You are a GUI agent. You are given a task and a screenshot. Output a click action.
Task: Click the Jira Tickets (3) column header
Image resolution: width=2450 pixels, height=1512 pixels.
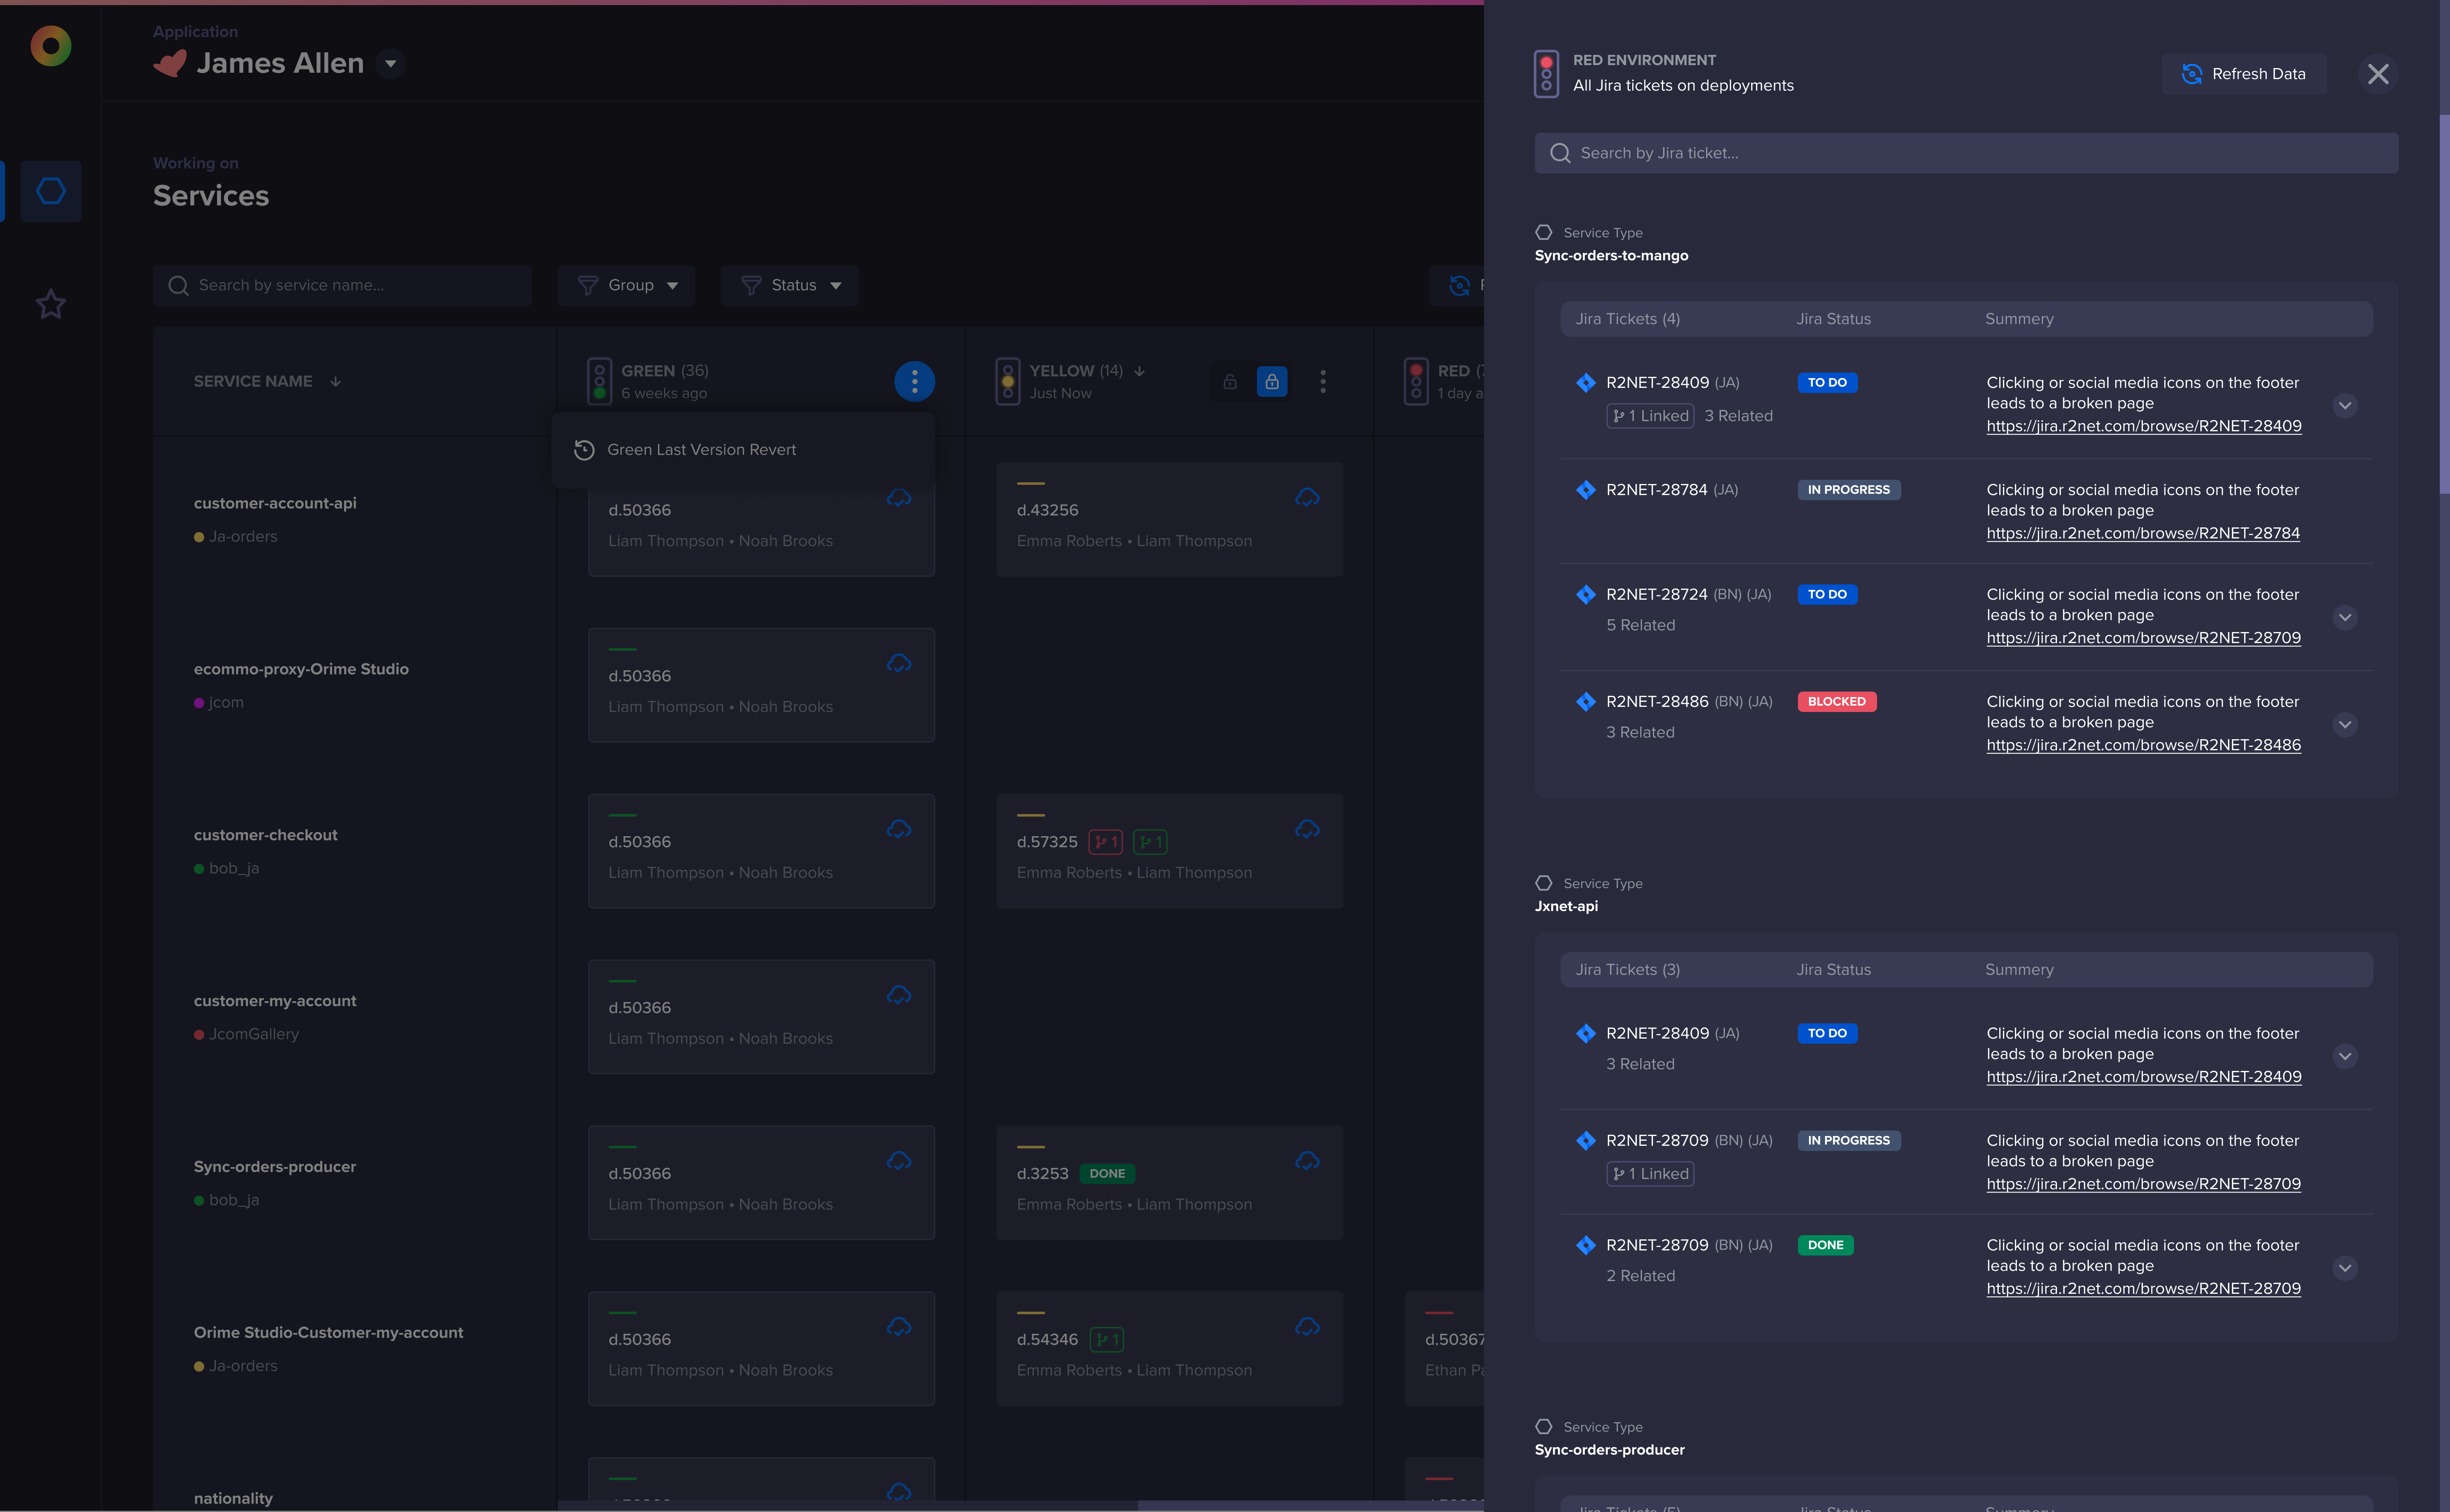pyautogui.click(x=1627, y=970)
